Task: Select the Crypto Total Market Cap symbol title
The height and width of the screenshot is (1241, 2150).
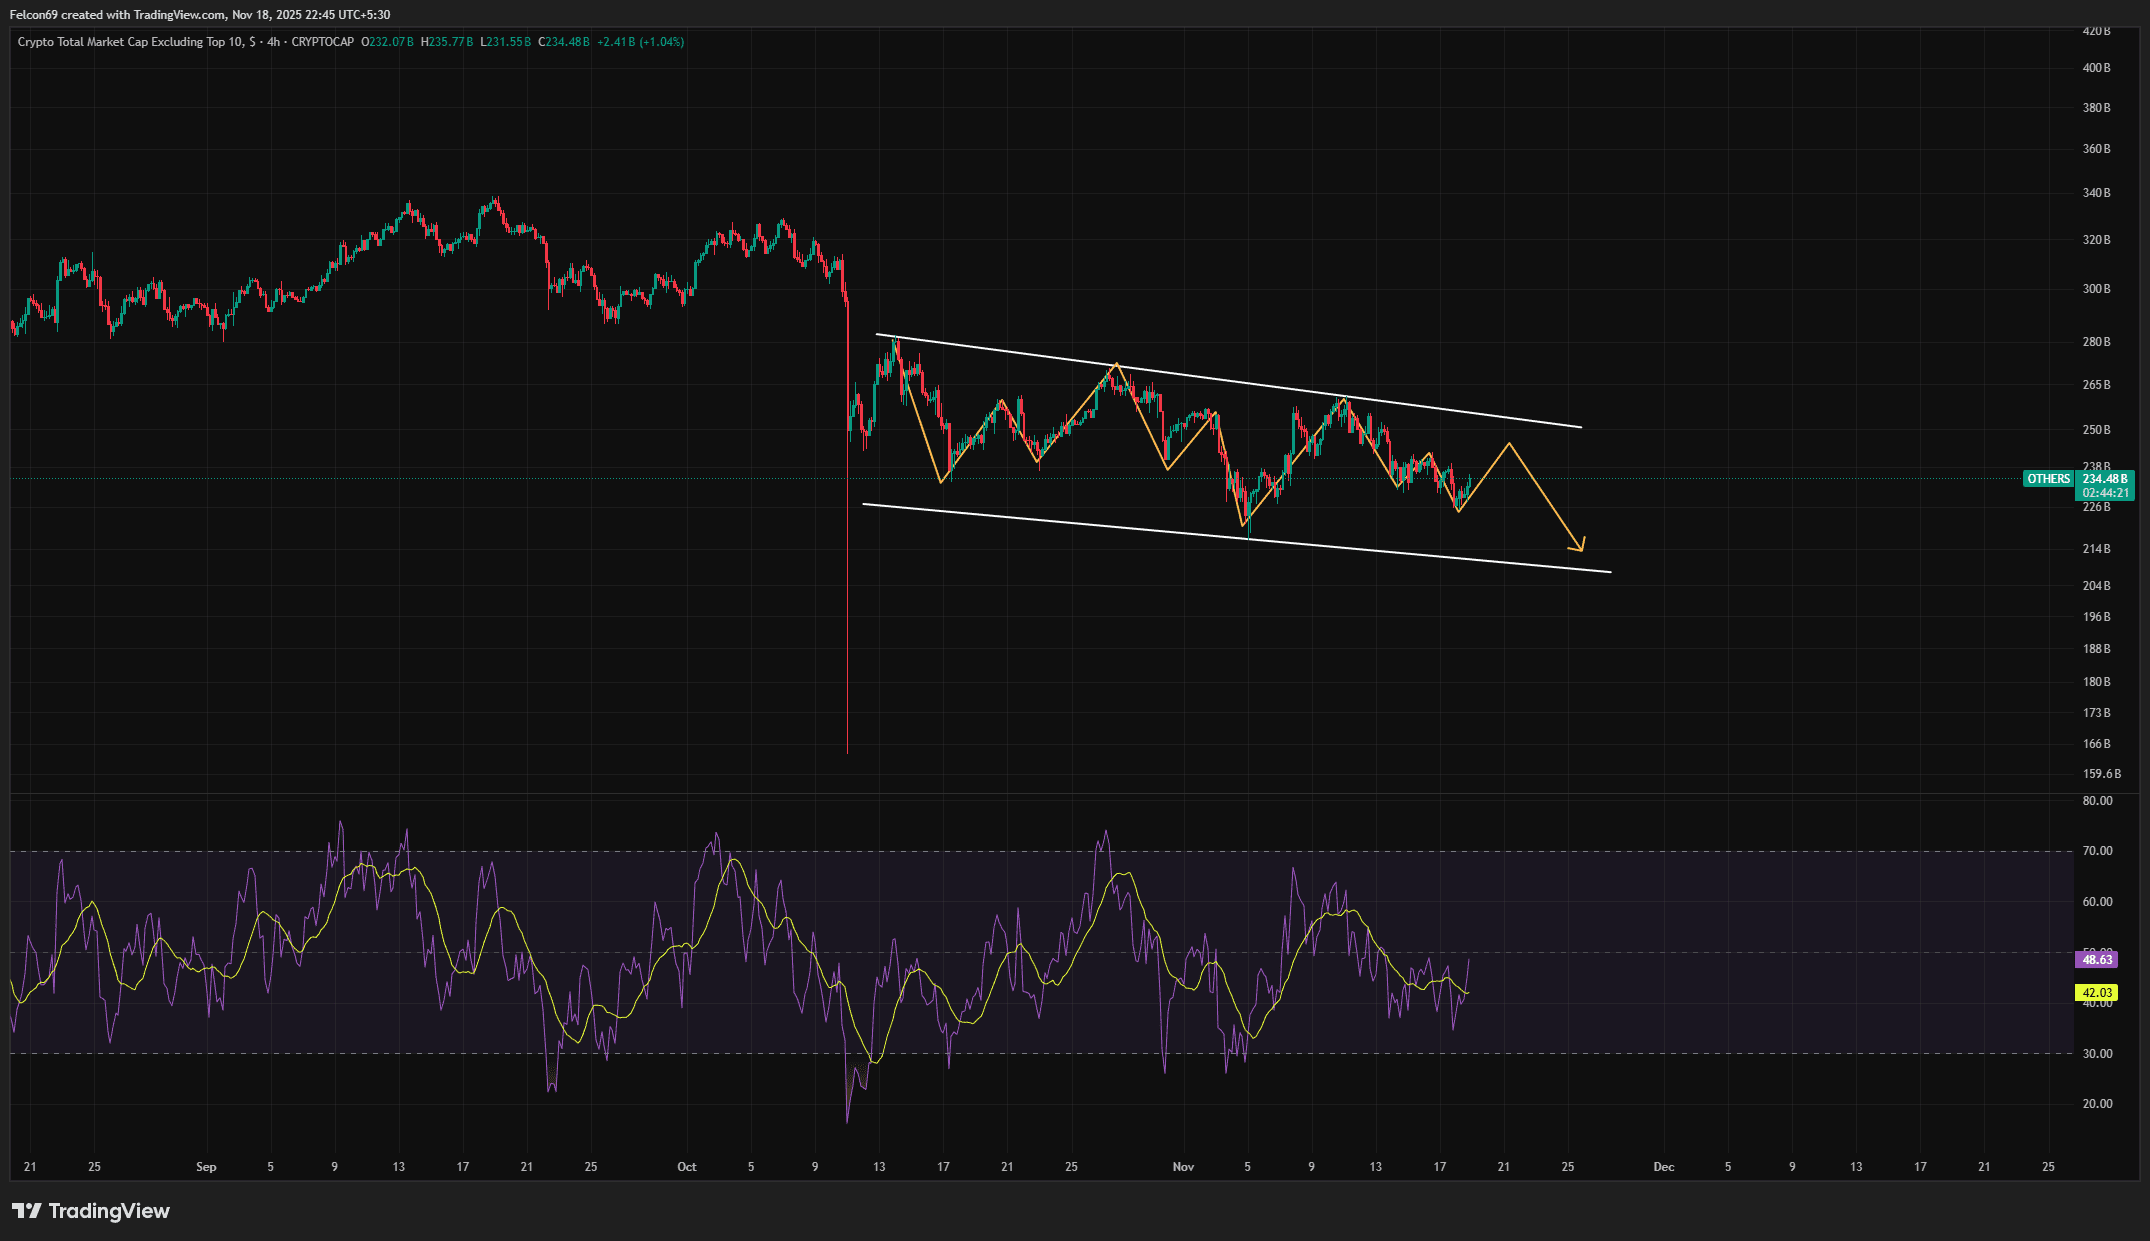Action: point(136,42)
